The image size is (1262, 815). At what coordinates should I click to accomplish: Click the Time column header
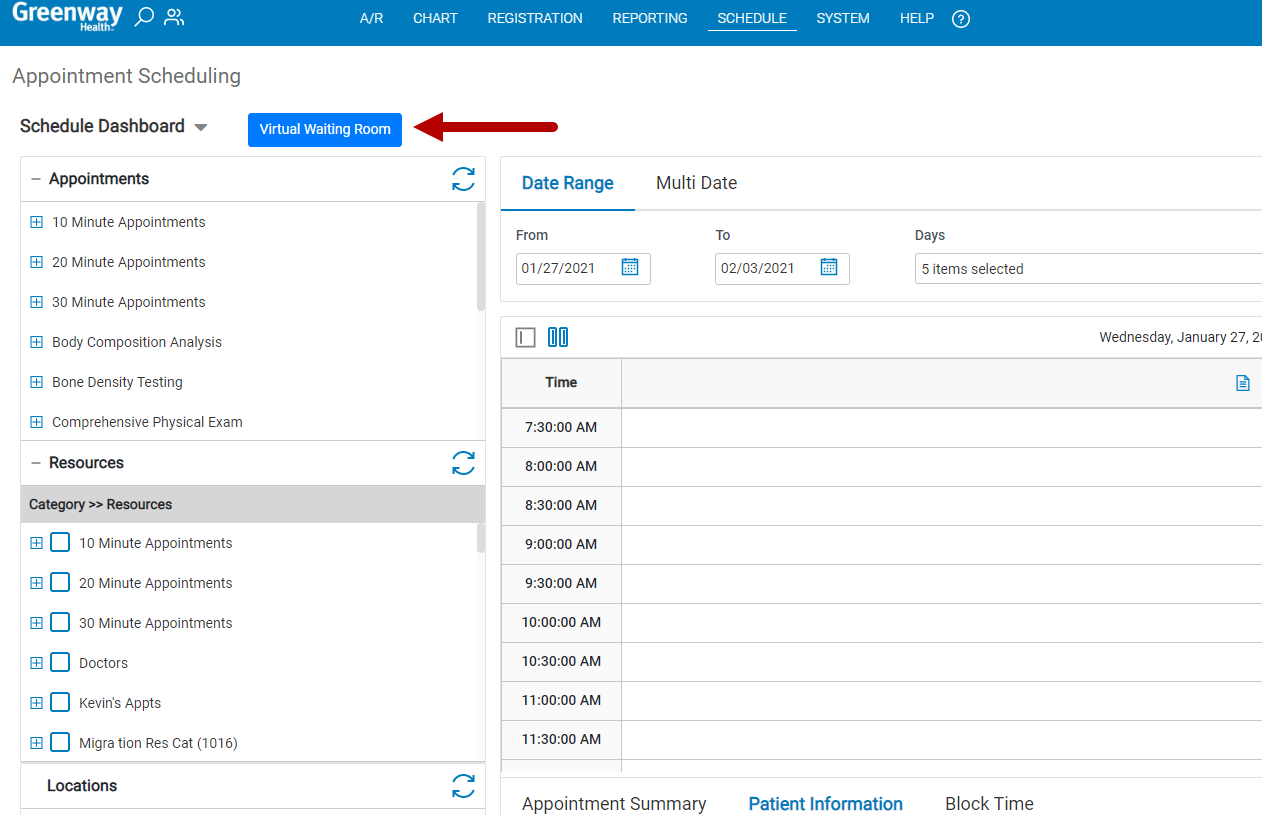click(561, 383)
